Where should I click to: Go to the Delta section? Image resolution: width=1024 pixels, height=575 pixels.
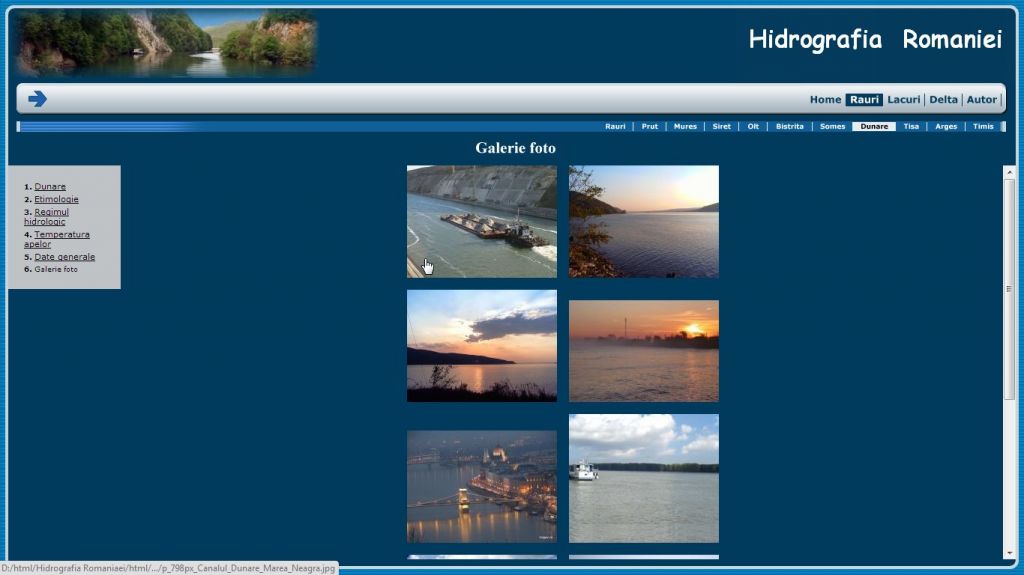click(943, 100)
